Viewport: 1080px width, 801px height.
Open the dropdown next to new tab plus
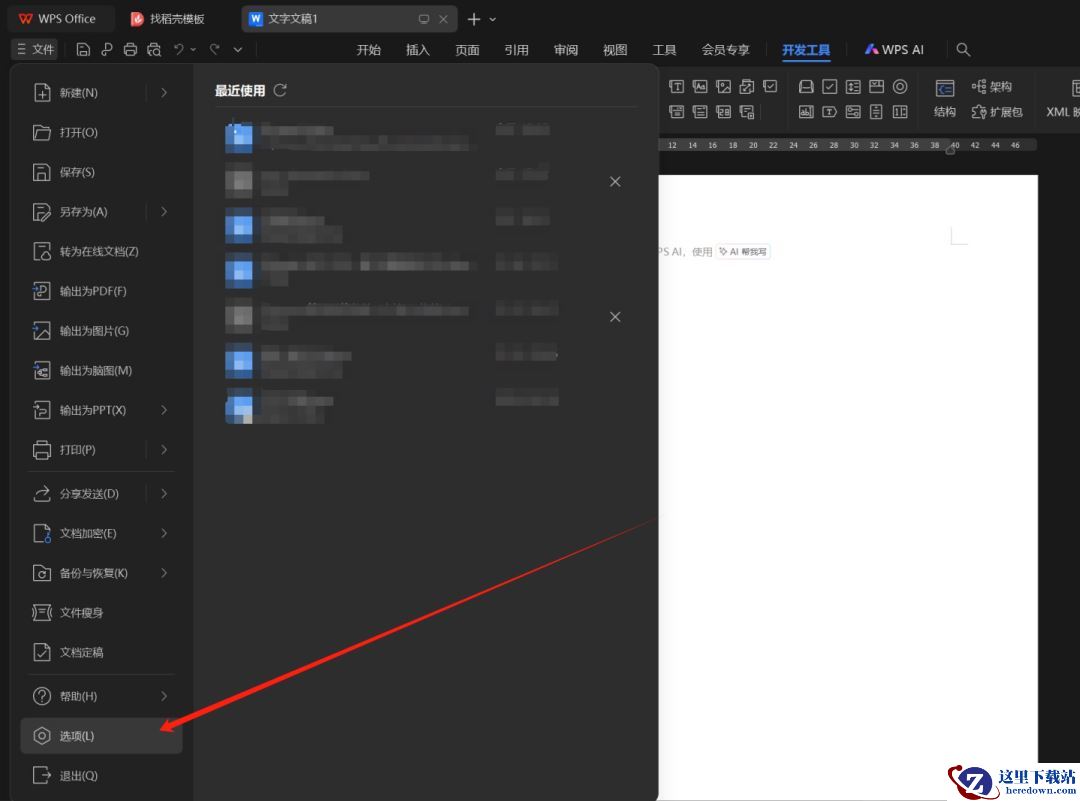pyautogui.click(x=493, y=19)
